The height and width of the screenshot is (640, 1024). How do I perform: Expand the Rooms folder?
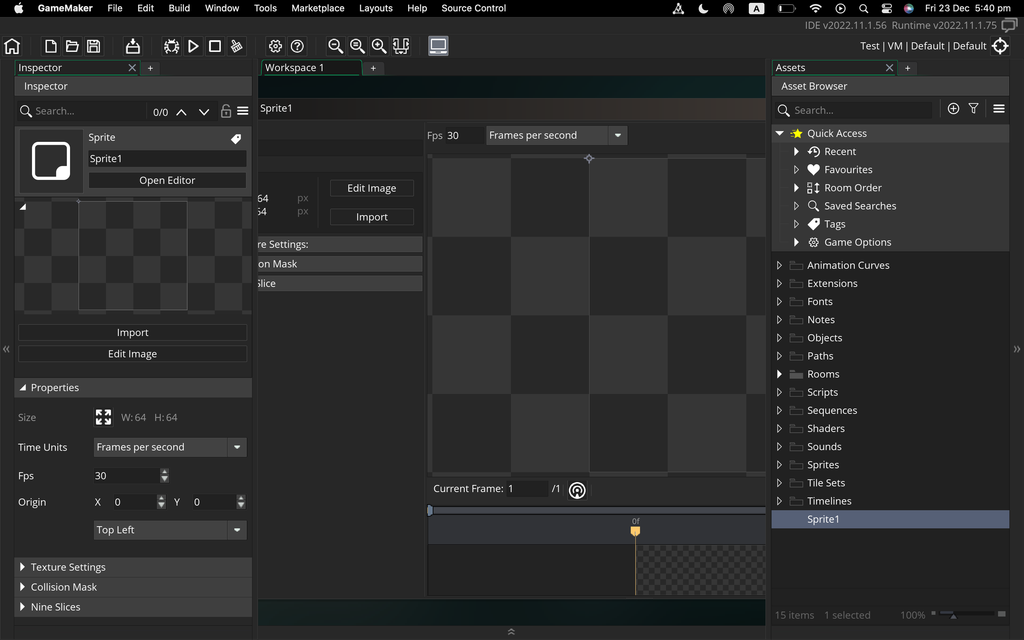coord(779,374)
